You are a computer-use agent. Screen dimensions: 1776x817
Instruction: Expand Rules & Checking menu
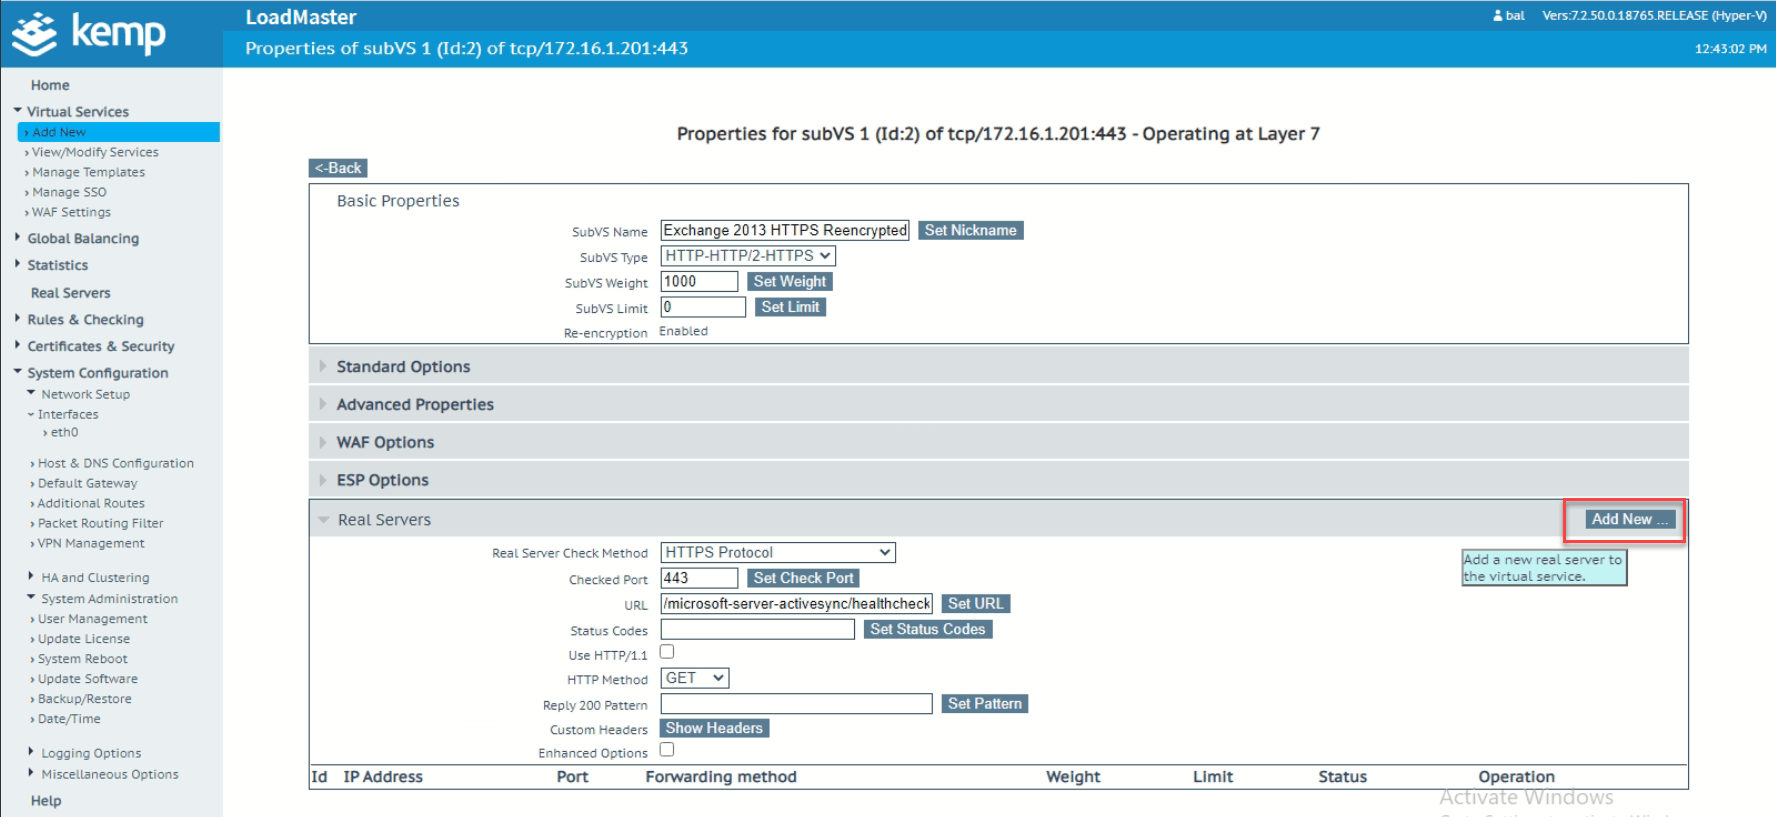pyautogui.click(x=85, y=320)
